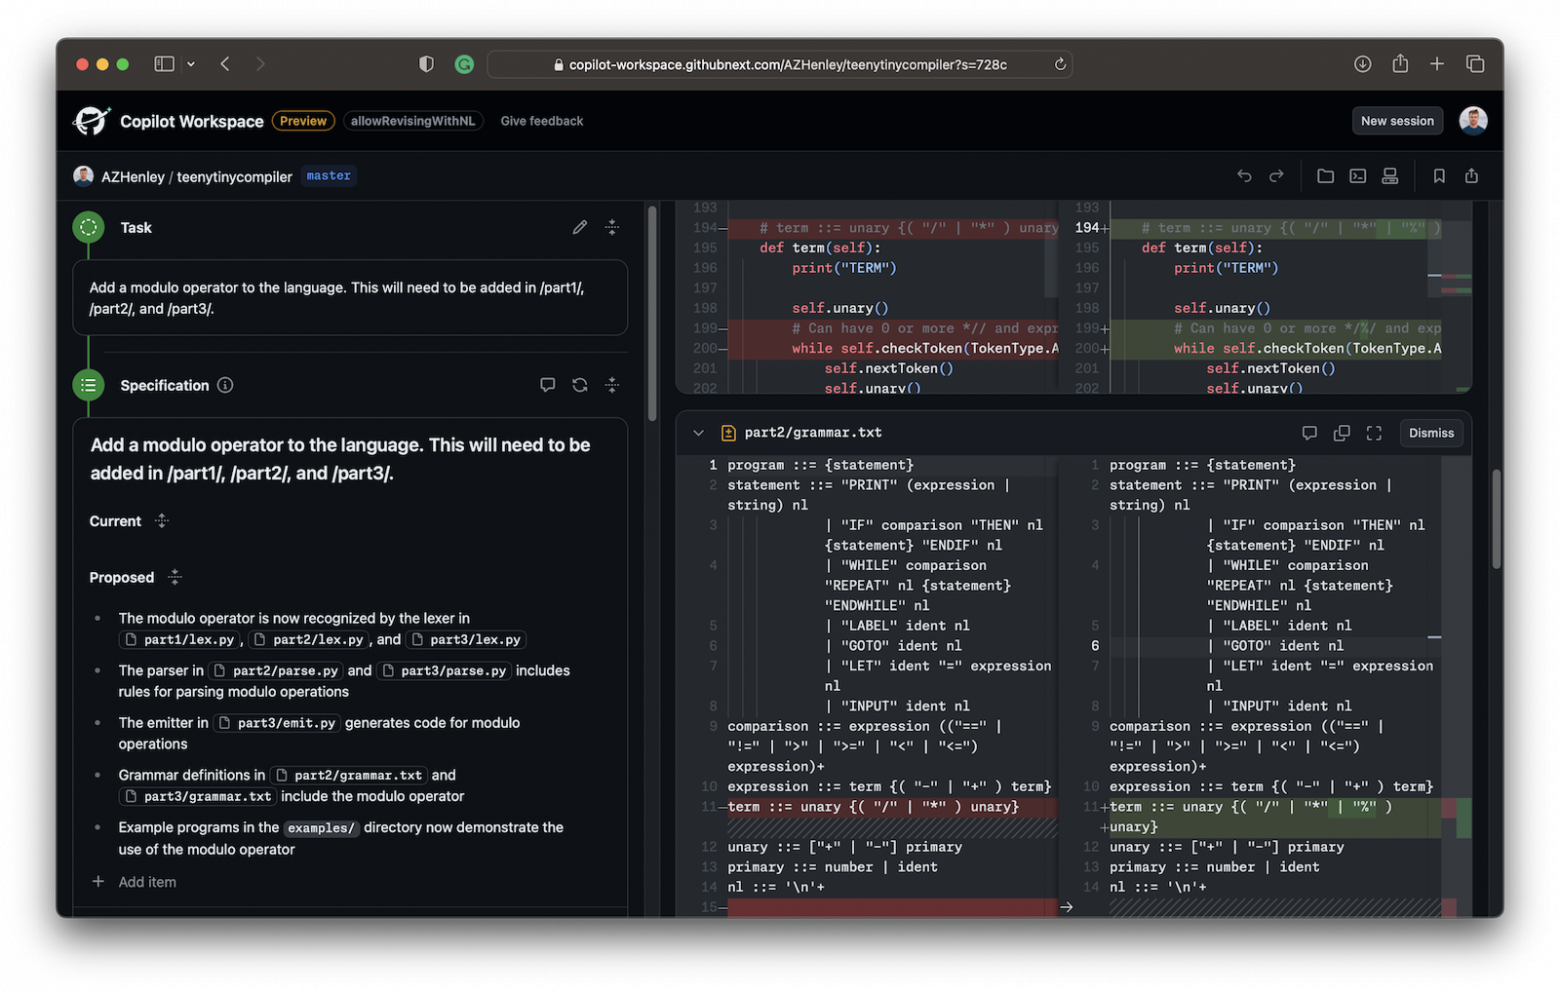Toggle fullscreen view for part2/grammar.txt

click(x=1374, y=433)
